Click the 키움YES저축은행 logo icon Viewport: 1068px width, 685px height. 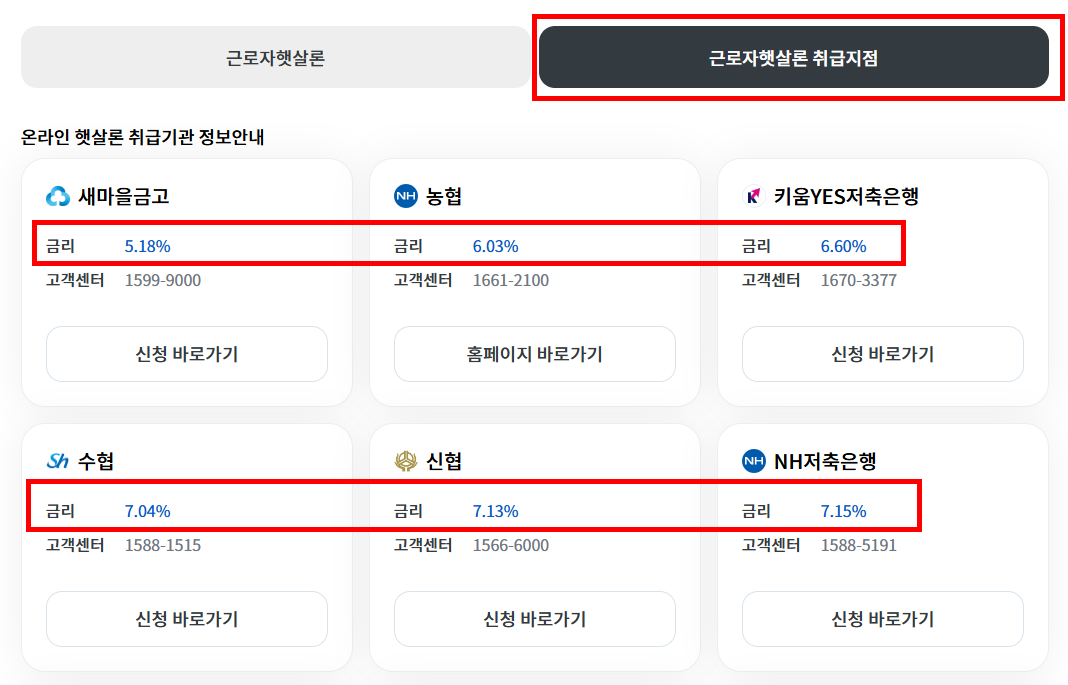coord(751,196)
